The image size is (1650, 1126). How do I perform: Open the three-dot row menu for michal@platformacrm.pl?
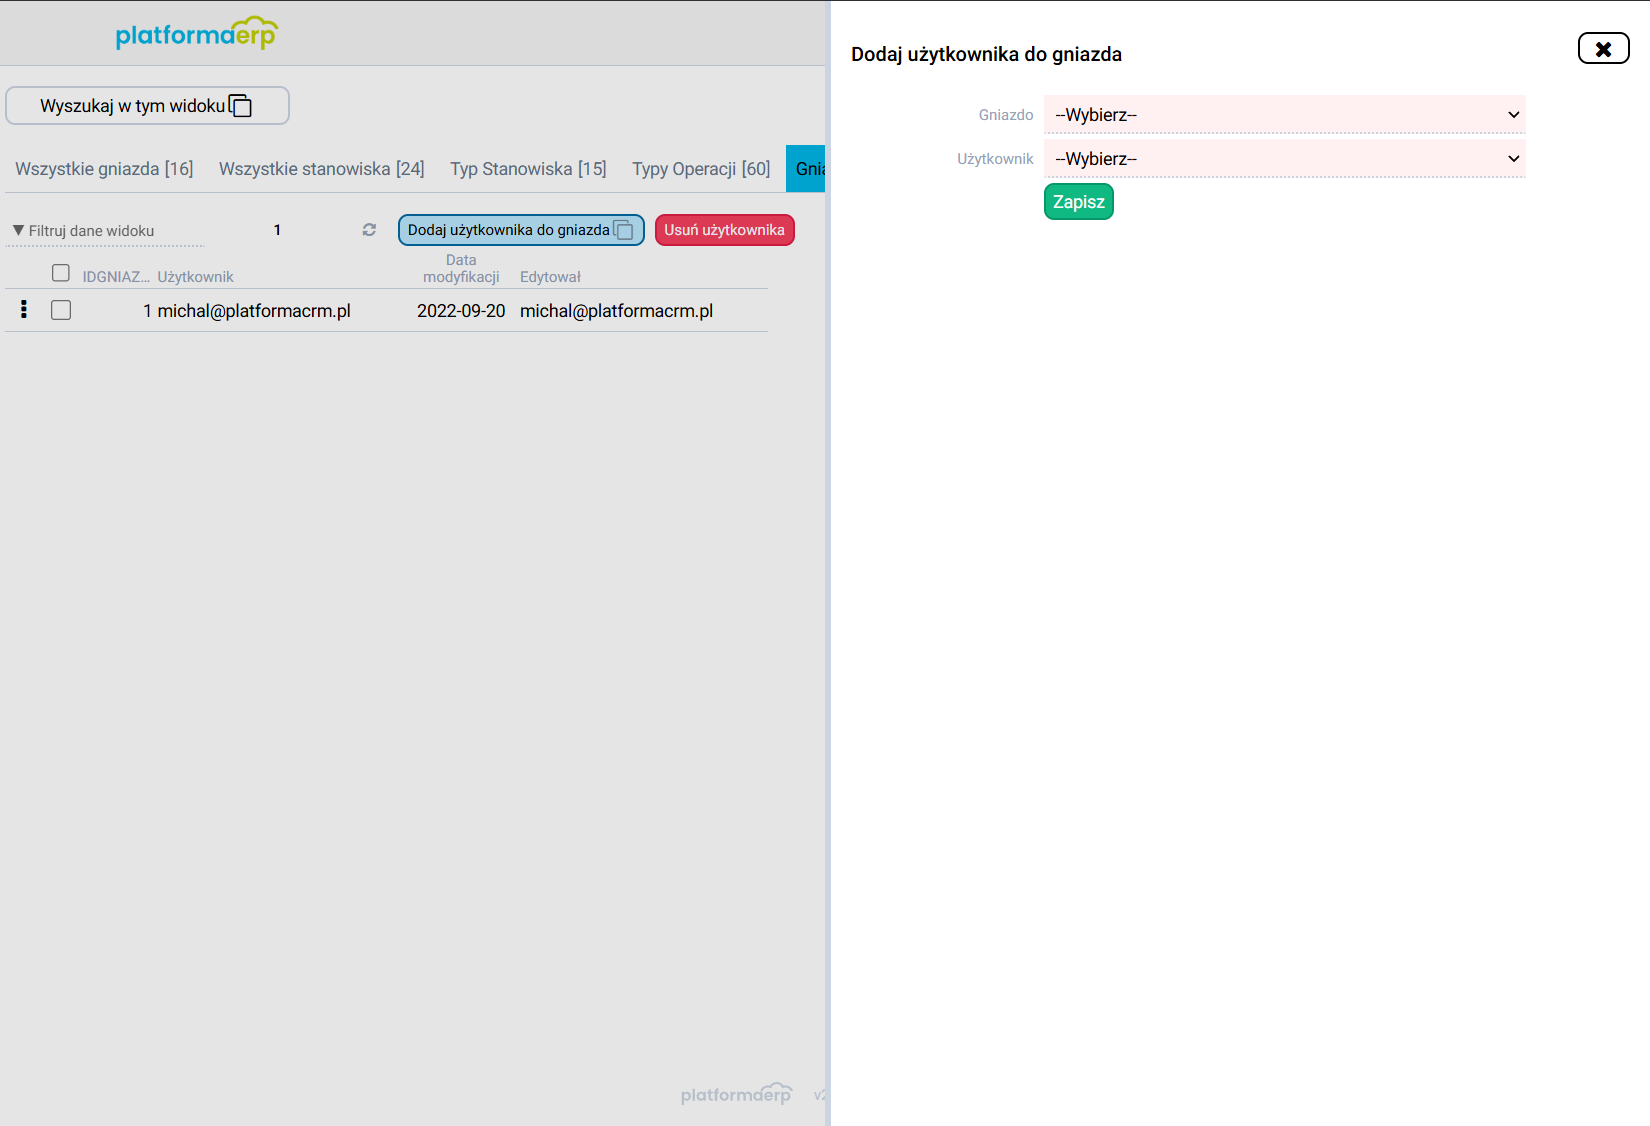click(x=24, y=310)
